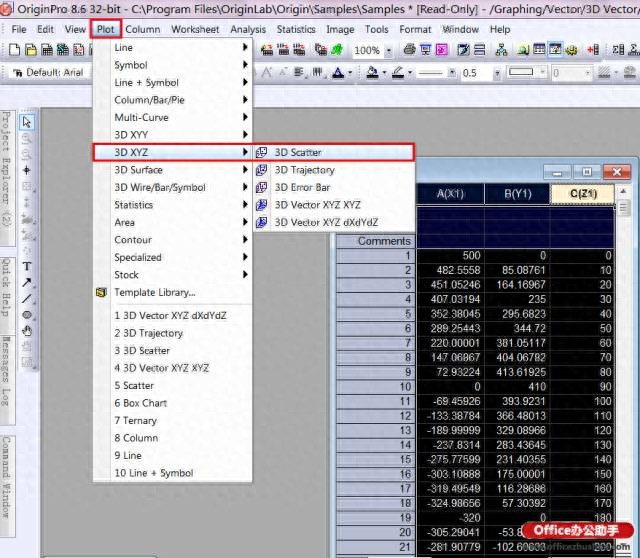This screenshot has width=640, height=558.
Task: Open the line width 0.5 dropdown
Action: pyautogui.click(x=497, y=73)
